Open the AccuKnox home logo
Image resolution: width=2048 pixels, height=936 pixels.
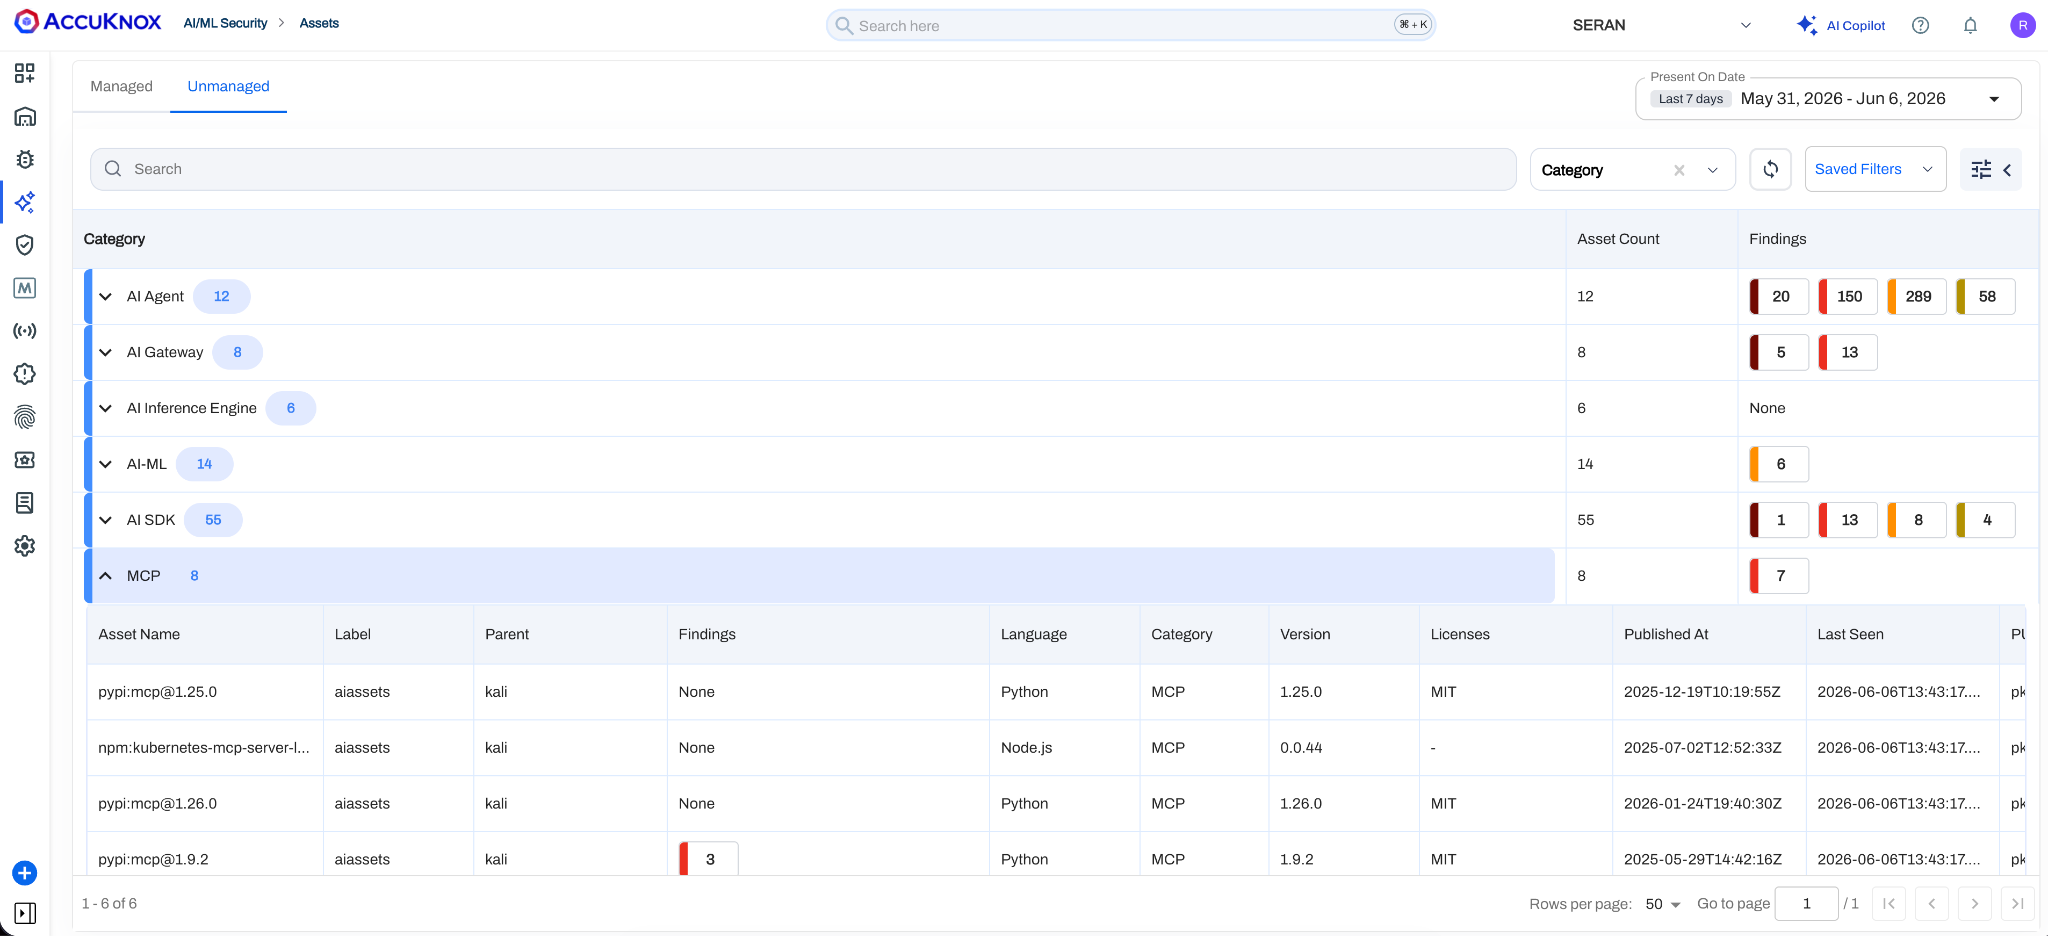[88, 22]
